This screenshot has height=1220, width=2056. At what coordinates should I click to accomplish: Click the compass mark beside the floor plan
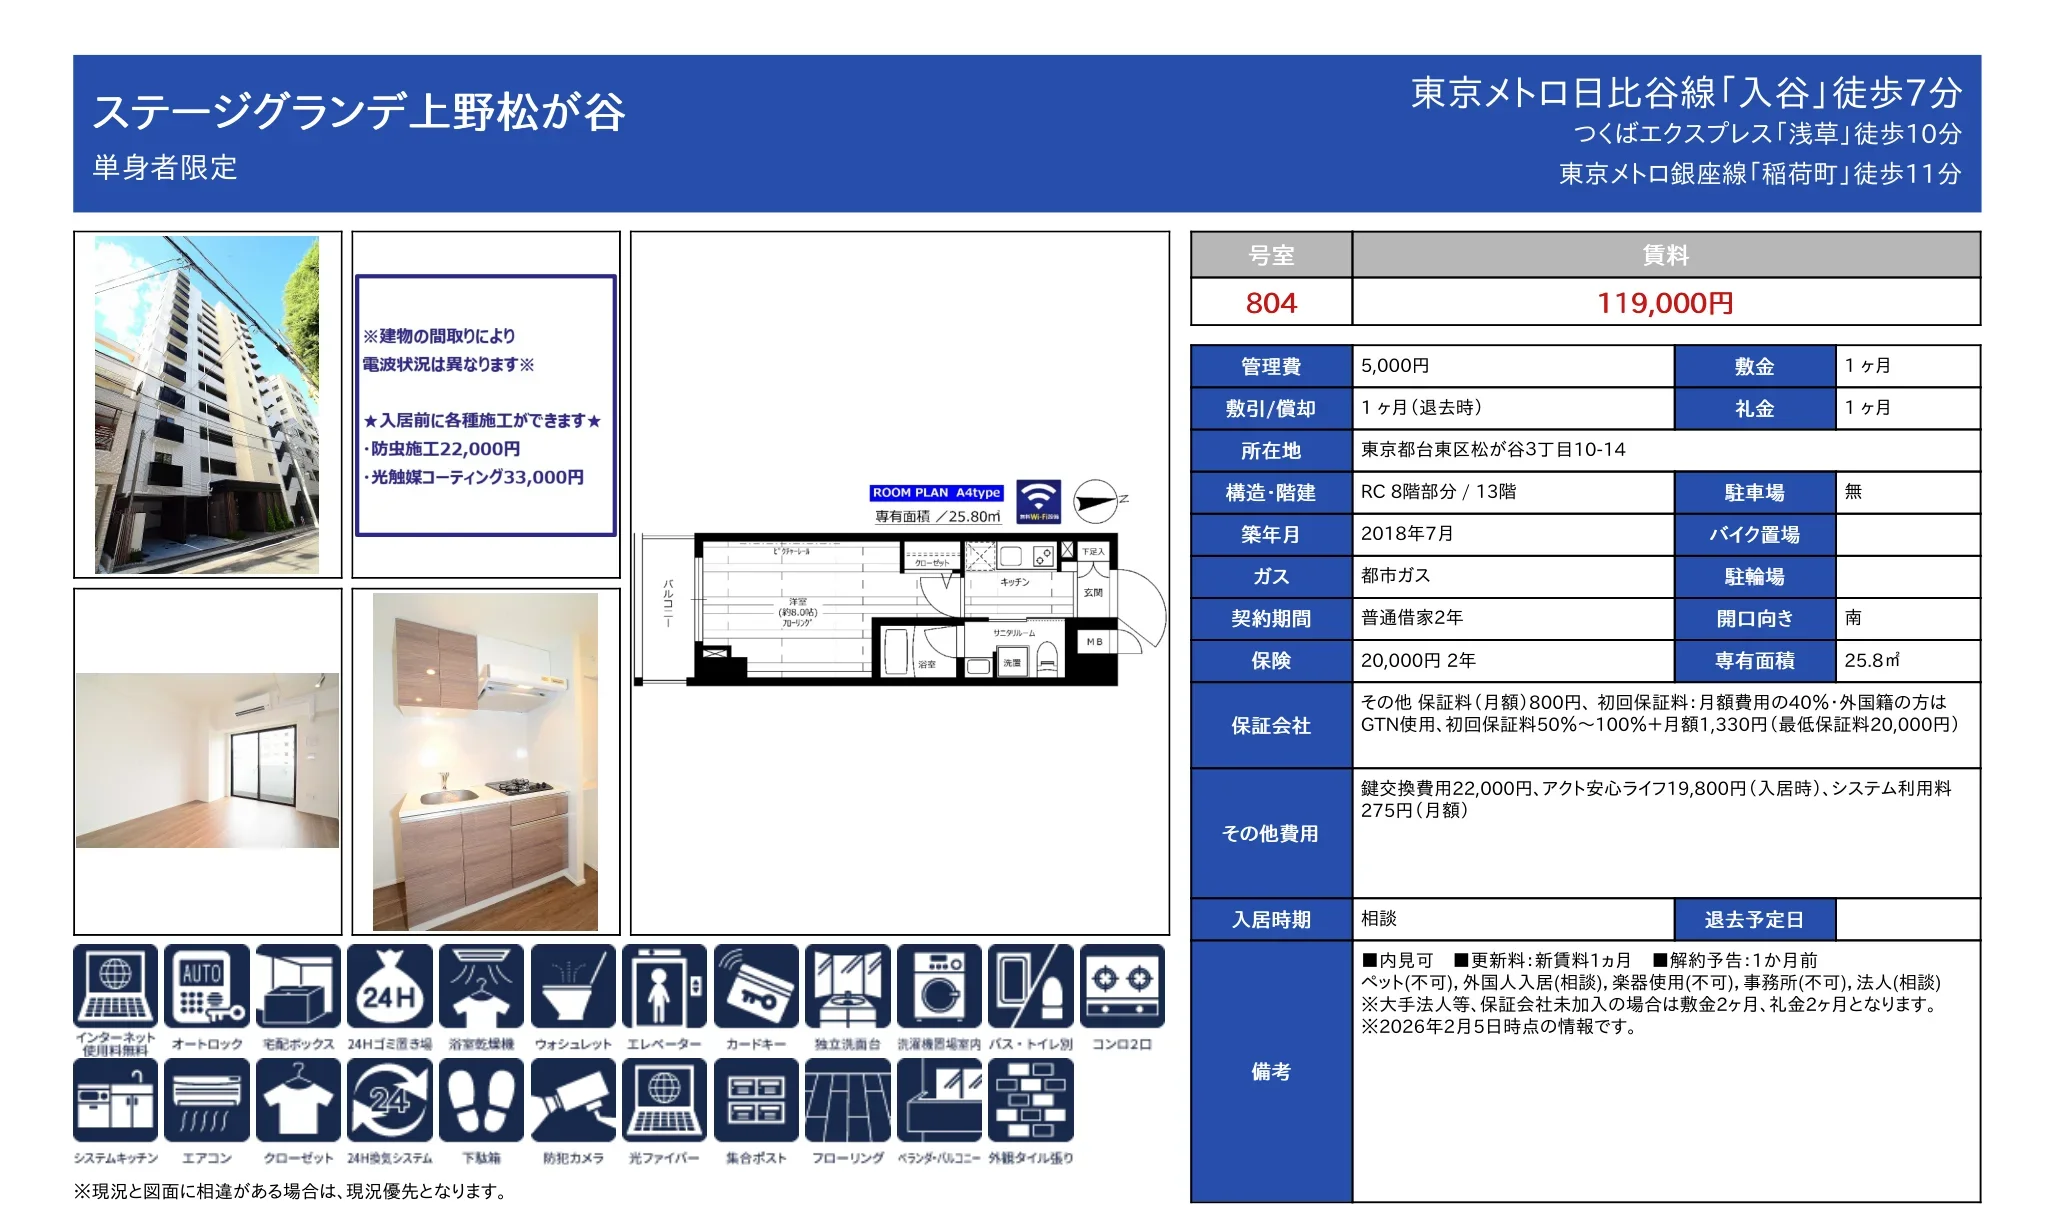pyautogui.click(x=1094, y=503)
